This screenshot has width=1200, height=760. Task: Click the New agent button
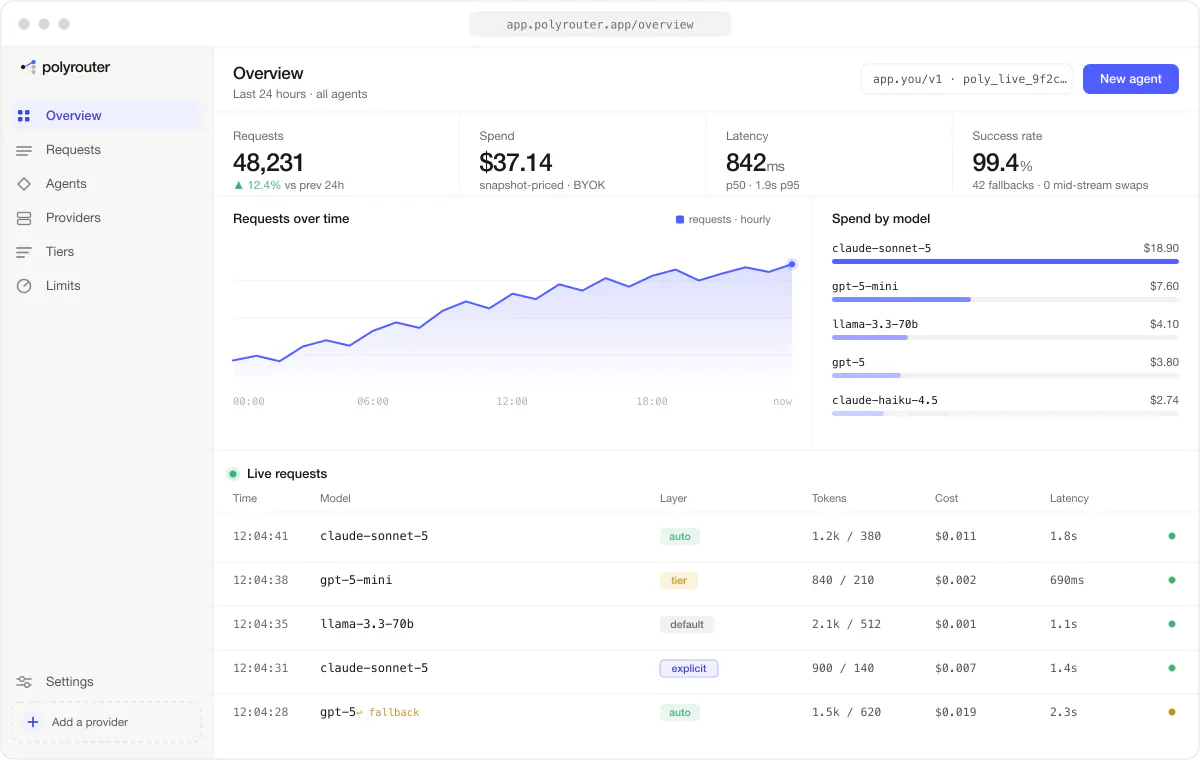[x=1131, y=79]
